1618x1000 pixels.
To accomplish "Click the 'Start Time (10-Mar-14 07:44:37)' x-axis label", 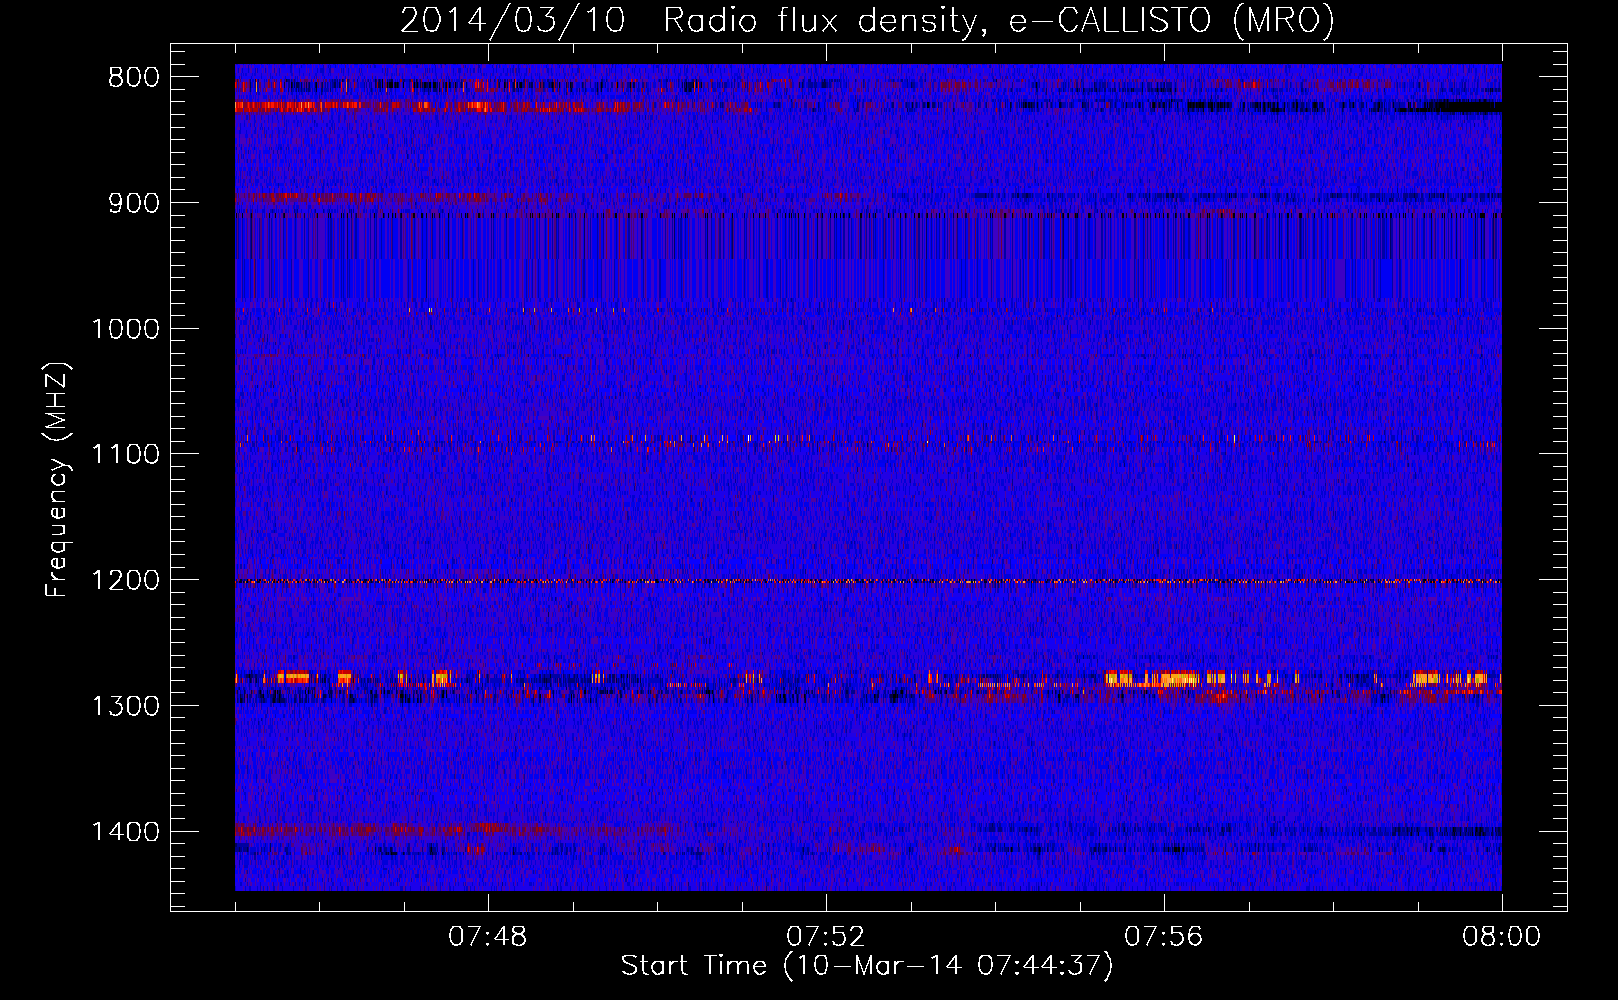I will pyautogui.click(x=867, y=966).
